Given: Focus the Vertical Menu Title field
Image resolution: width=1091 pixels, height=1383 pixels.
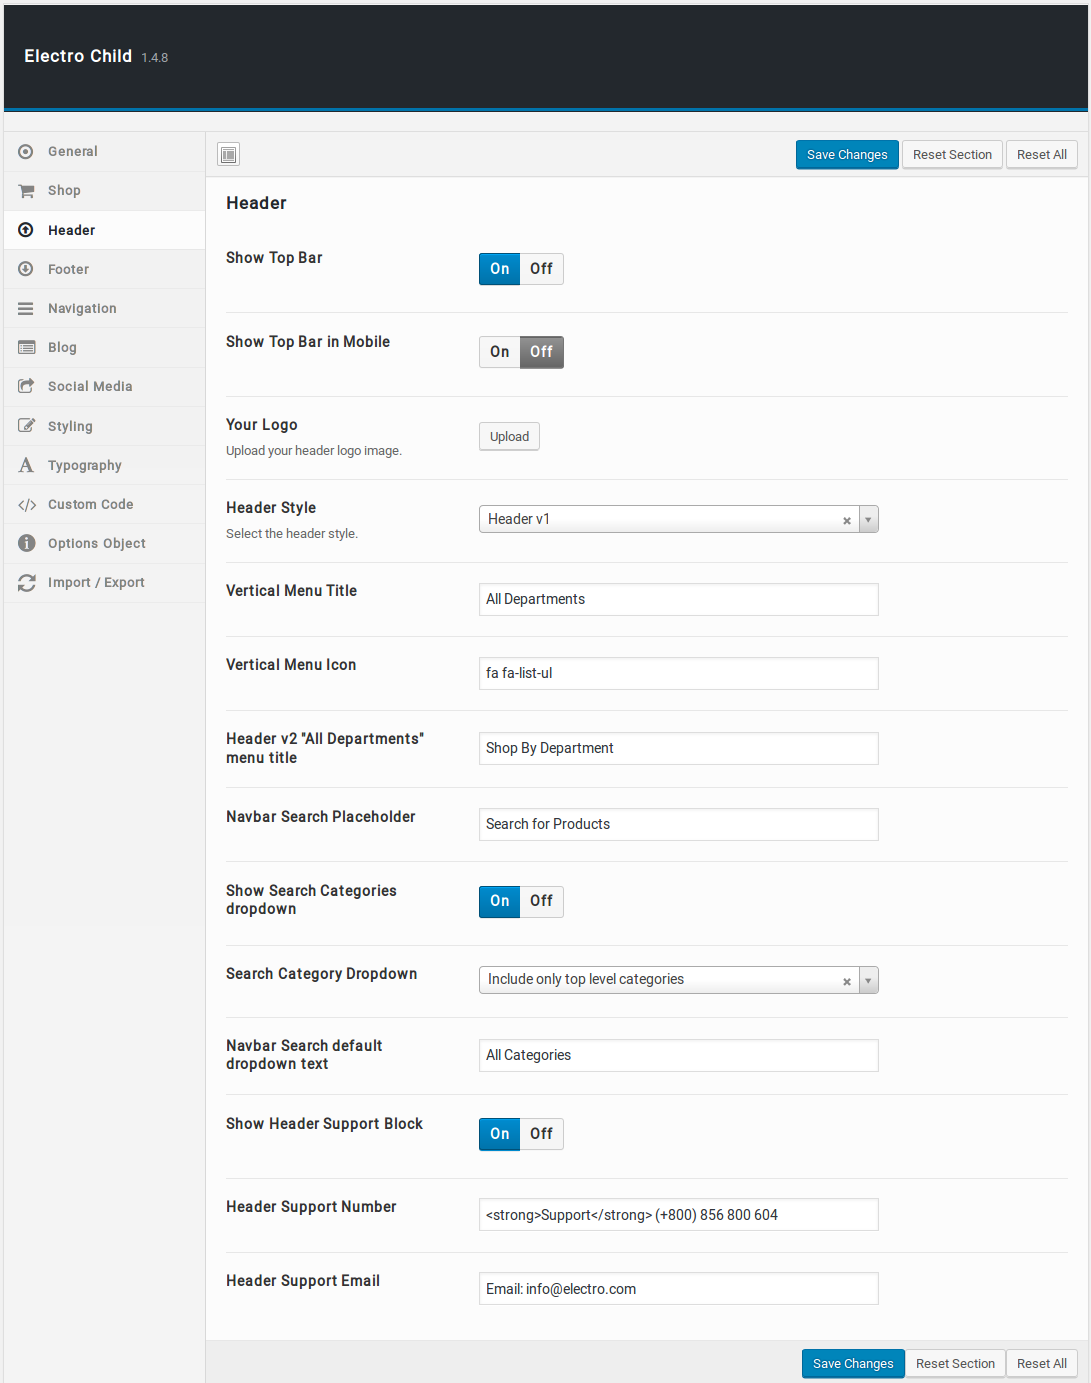Looking at the screenshot, I should pyautogui.click(x=678, y=600).
